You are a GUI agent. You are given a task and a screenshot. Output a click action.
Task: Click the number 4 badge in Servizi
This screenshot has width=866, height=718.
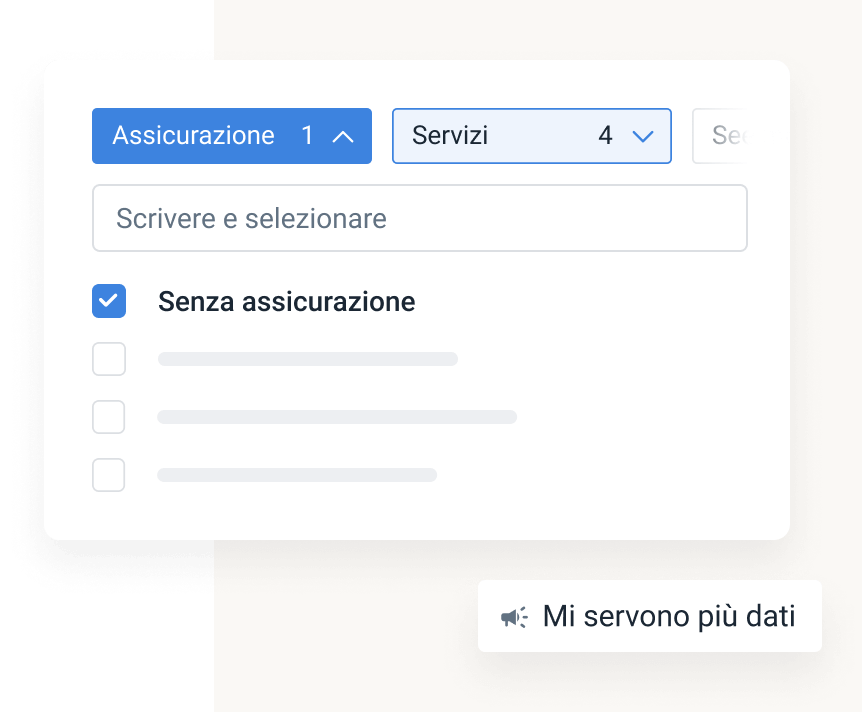tap(605, 136)
